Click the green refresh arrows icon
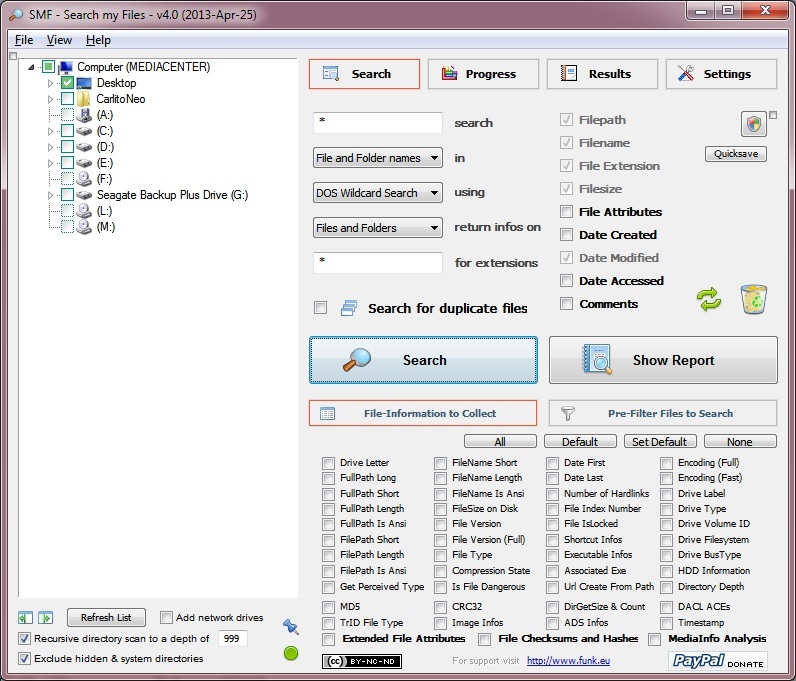796x681 pixels. pyautogui.click(x=709, y=299)
